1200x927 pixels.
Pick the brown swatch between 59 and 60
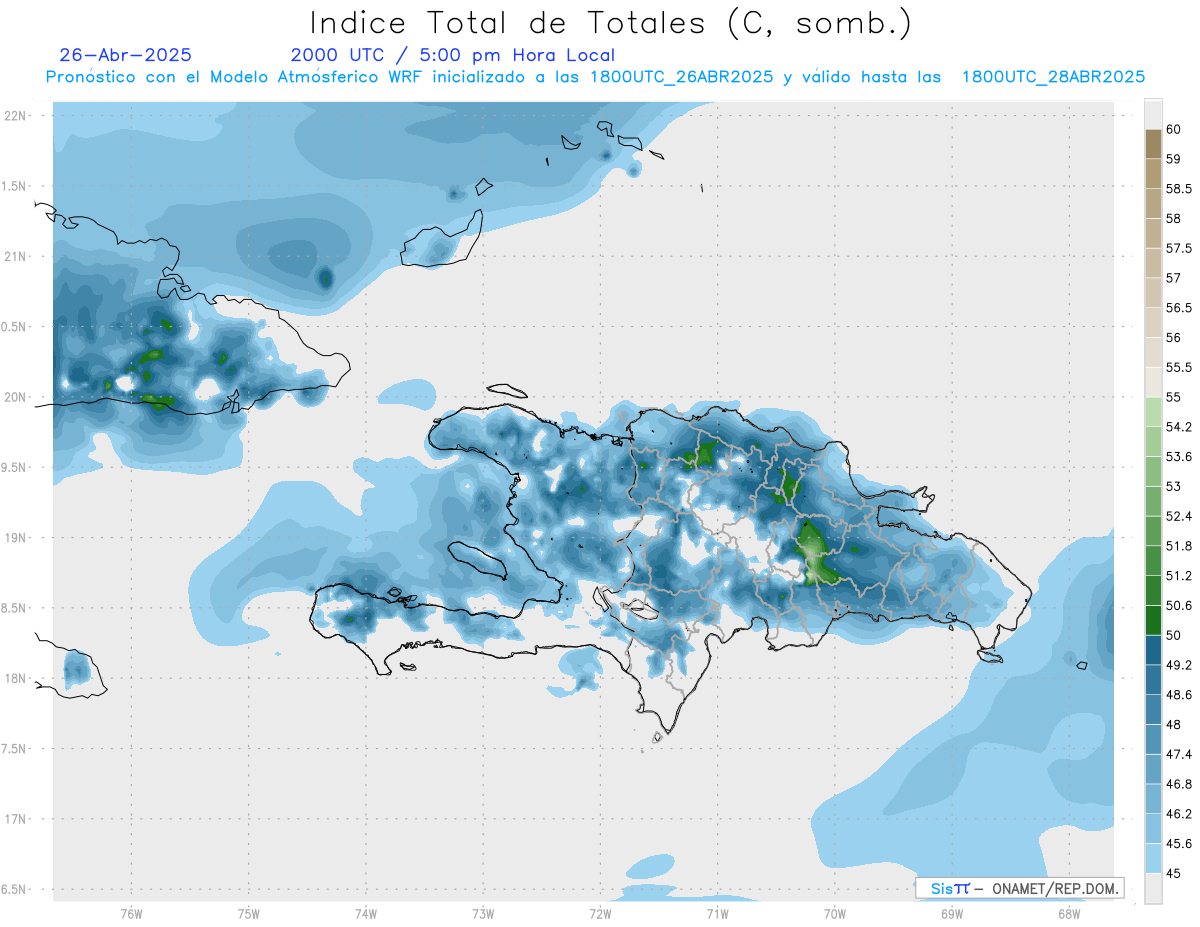tap(1153, 144)
